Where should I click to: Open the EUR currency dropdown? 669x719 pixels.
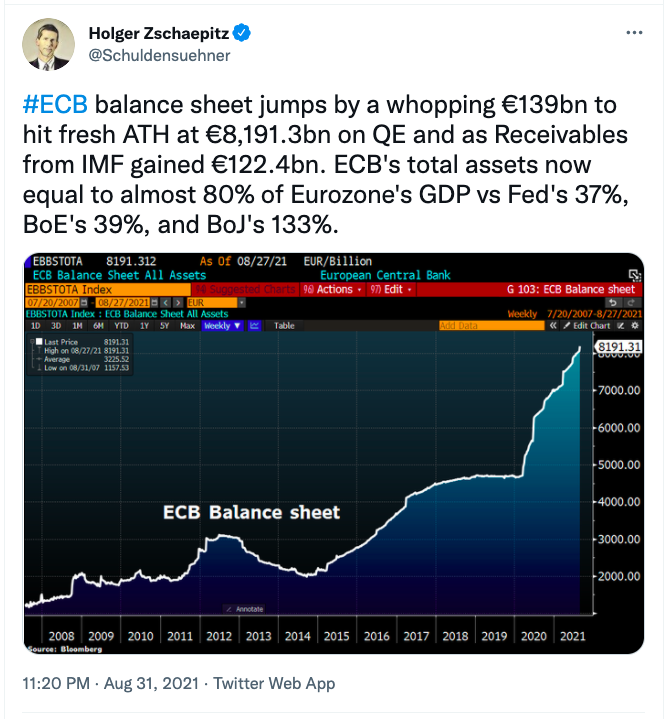tap(208, 301)
